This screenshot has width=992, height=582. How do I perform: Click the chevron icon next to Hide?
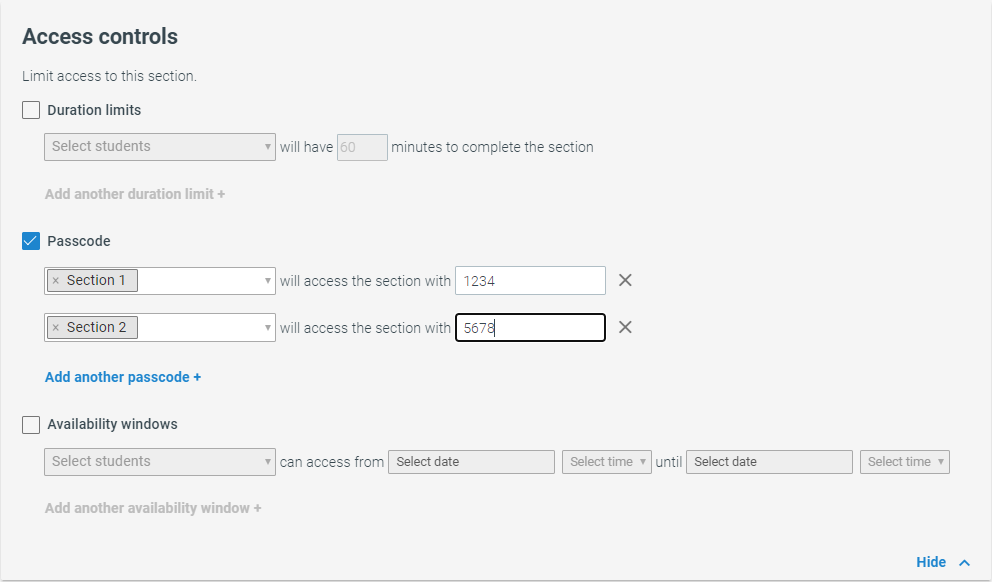[964, 562]
